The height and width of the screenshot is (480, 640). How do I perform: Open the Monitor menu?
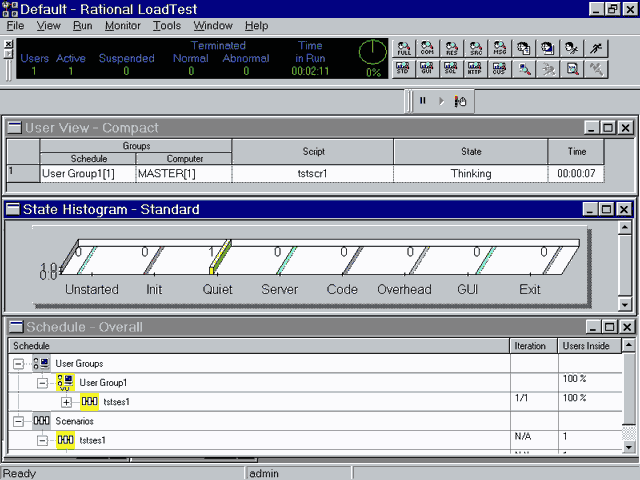tap(122, 26)
